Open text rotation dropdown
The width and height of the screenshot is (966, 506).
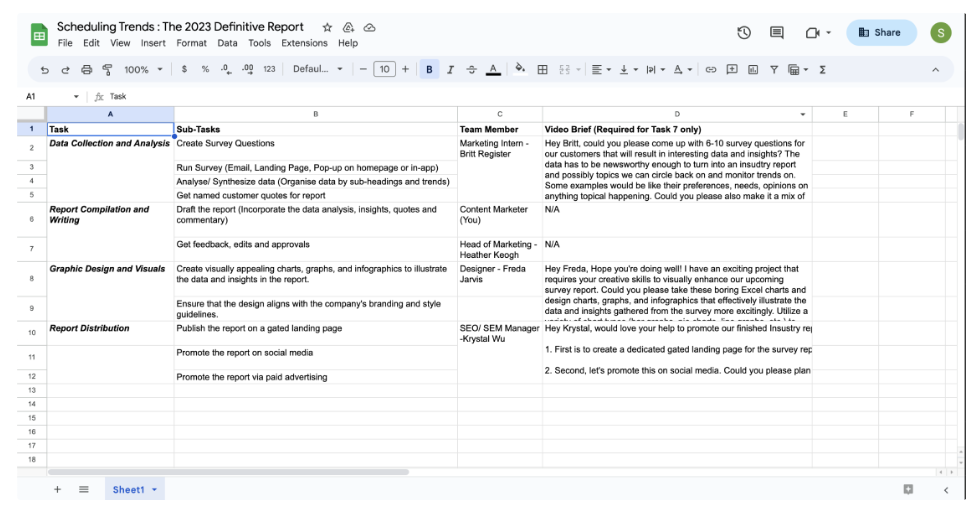[x=683, y=70]
